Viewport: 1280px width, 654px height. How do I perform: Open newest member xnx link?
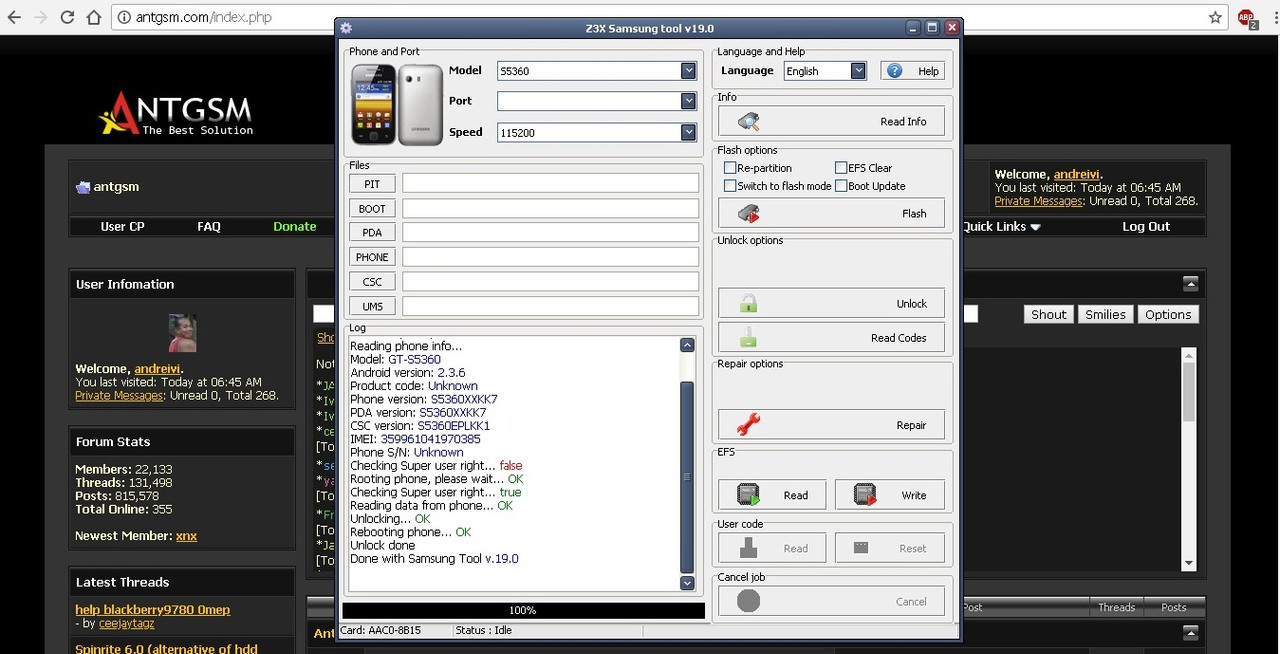(x=186, y=536)
